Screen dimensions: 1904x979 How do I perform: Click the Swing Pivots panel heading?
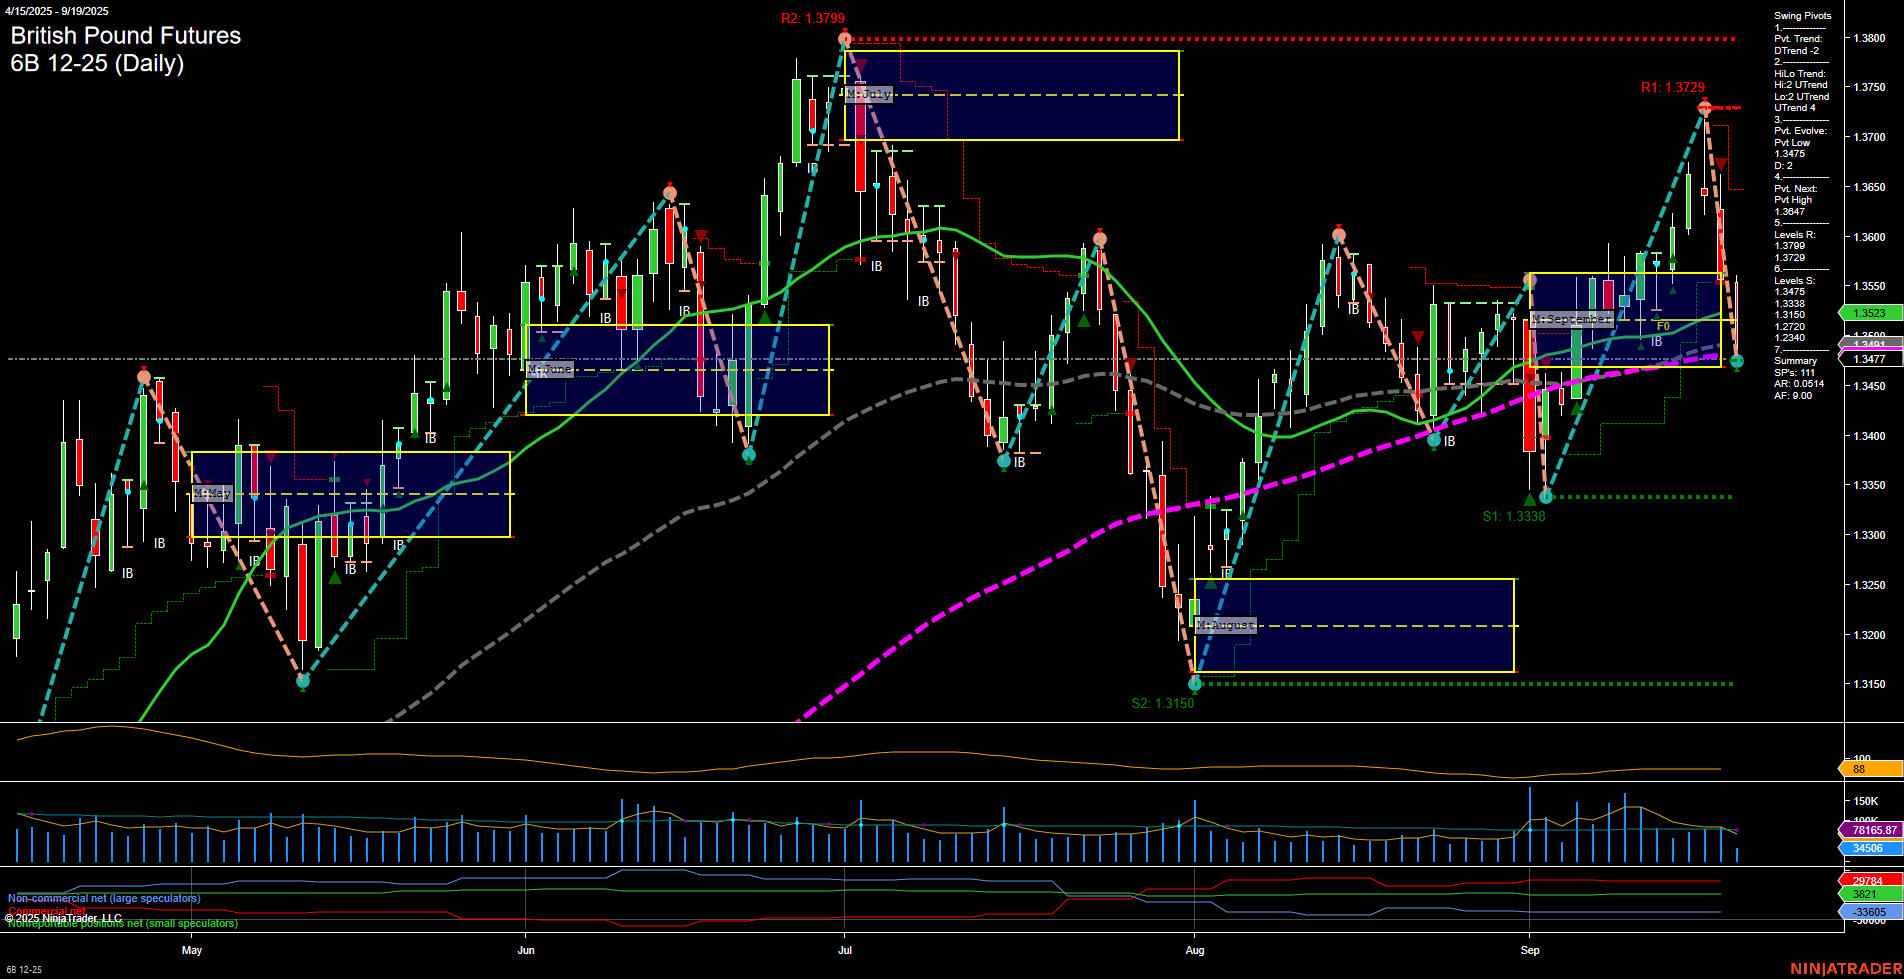(1803, 16)
